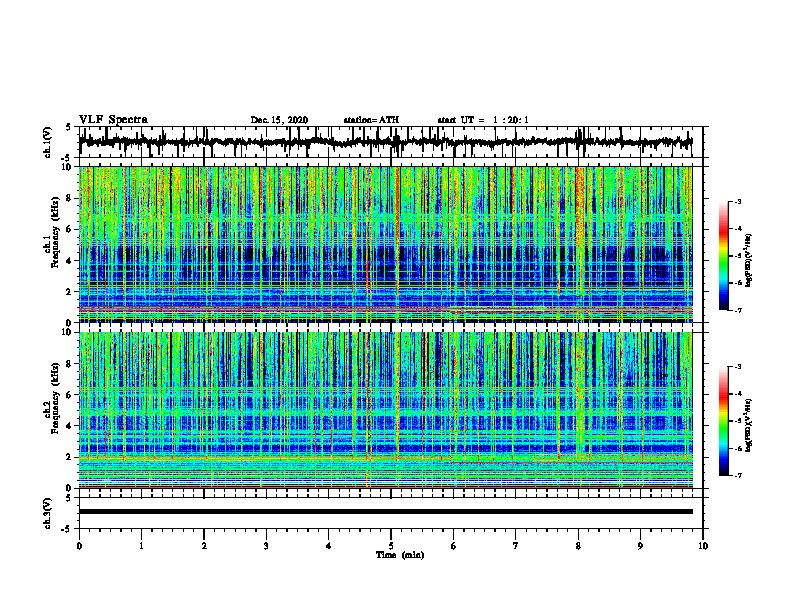Click the thick black ch.3 voltage trace
This screenshot has height=612, width=792.
386,512
